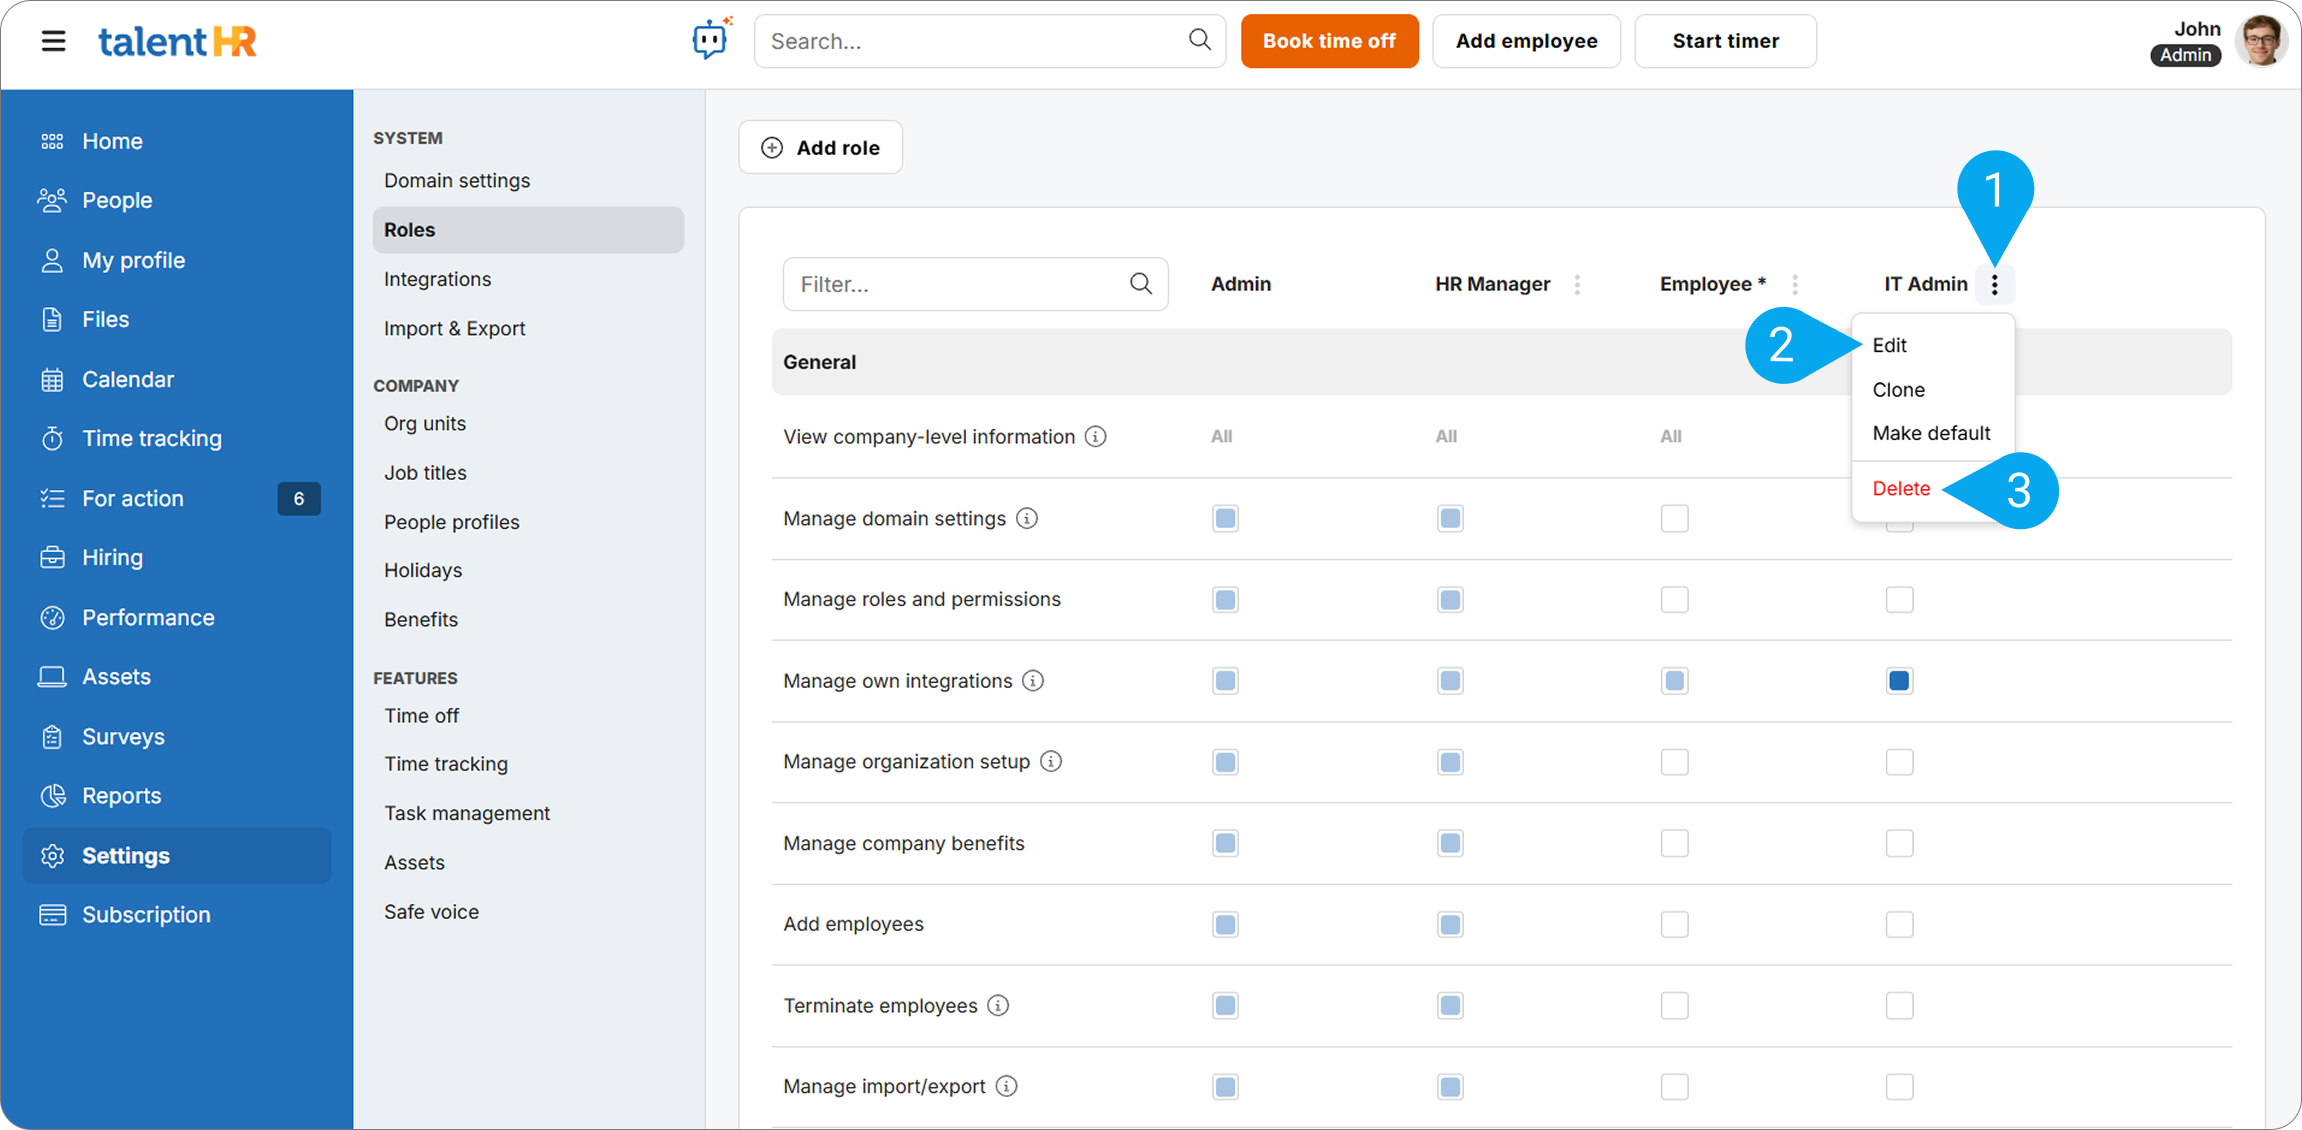Viewport: 2302px width, 1130px height.
Task: Click info icon next to Terminate employees
Action: 998,1005
